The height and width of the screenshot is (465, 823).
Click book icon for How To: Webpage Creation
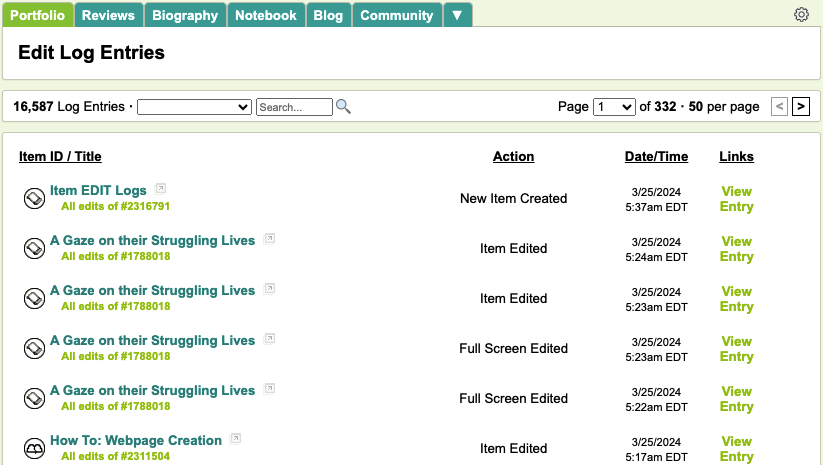pyautogui.click(x=34, y=448)
